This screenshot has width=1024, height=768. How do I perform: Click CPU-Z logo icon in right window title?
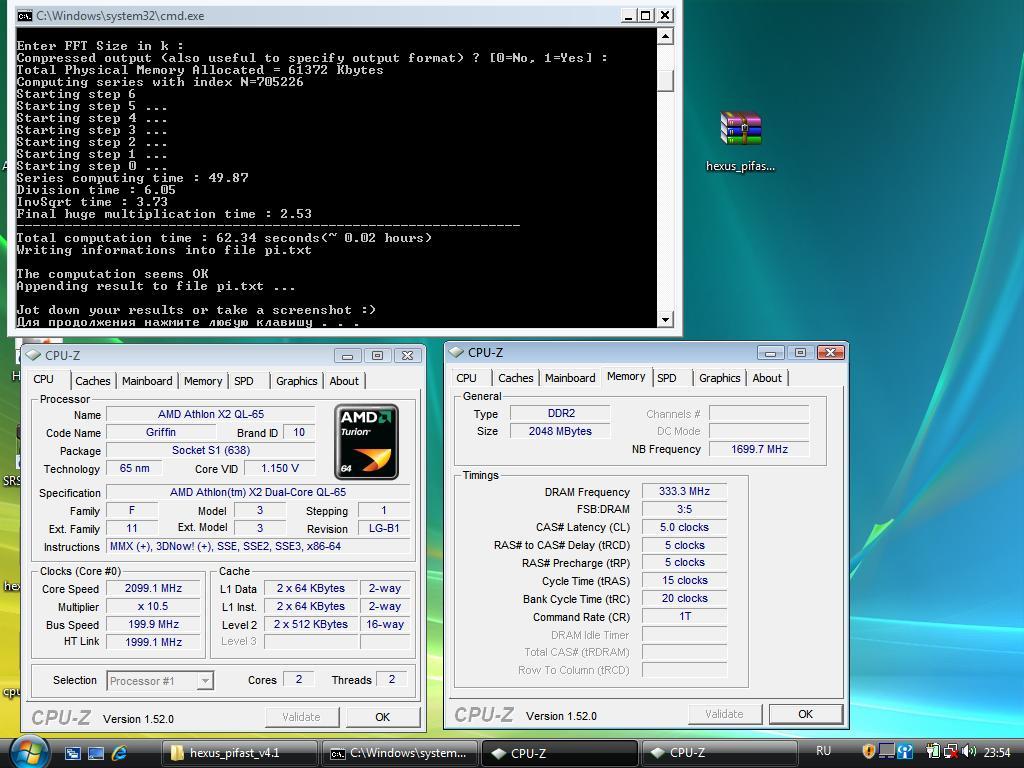456,353
